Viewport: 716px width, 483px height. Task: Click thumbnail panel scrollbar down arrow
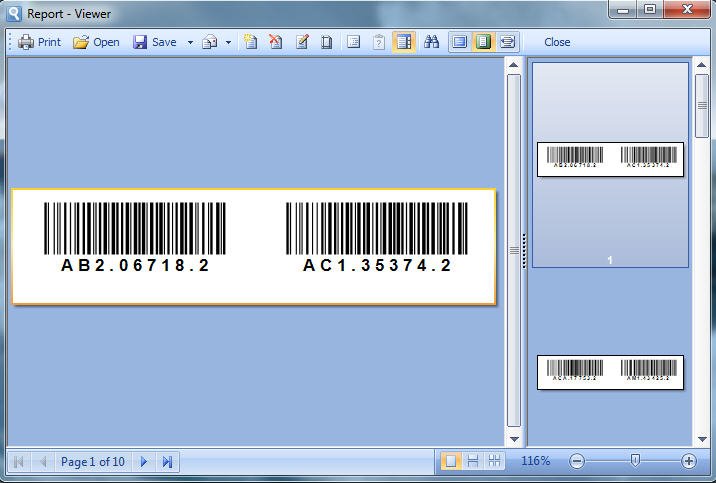click(701, 439)
